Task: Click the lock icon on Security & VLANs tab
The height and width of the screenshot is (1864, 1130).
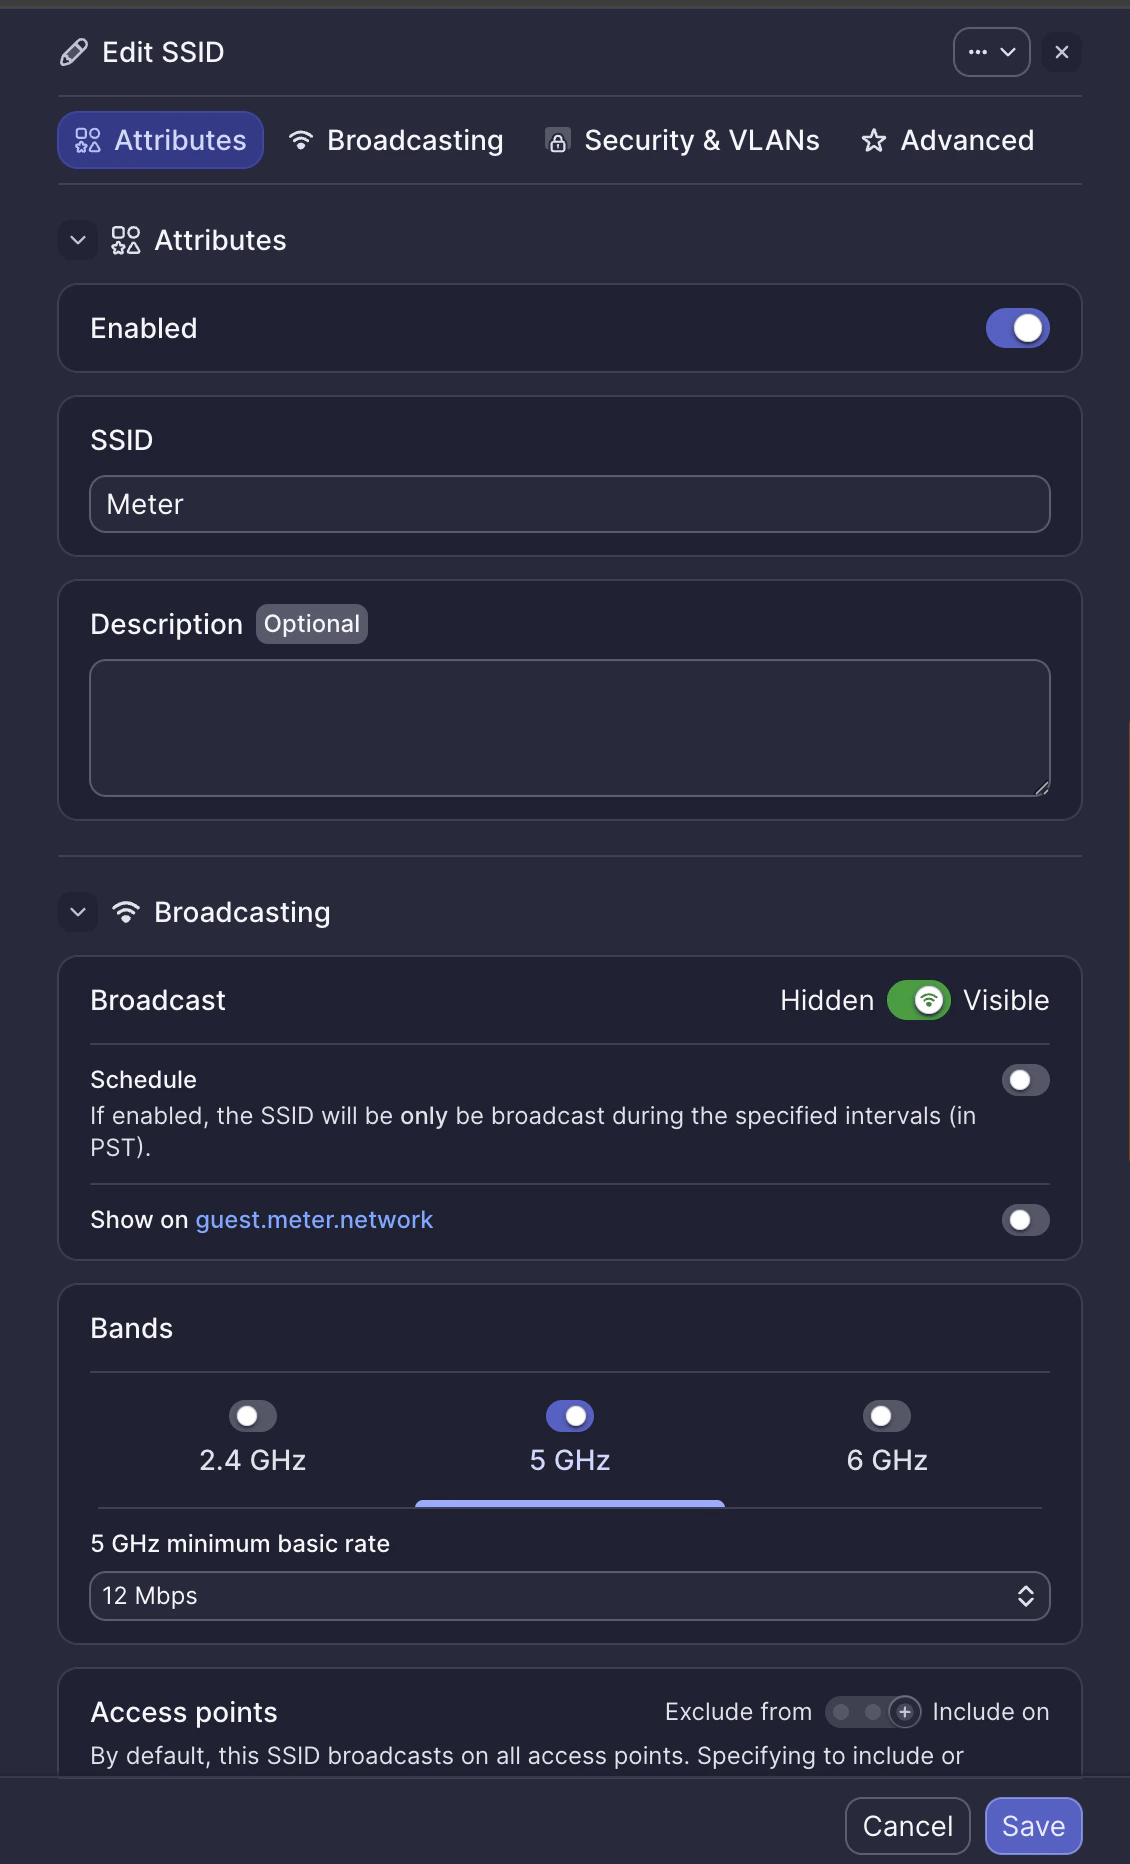Action: [557, 140]
